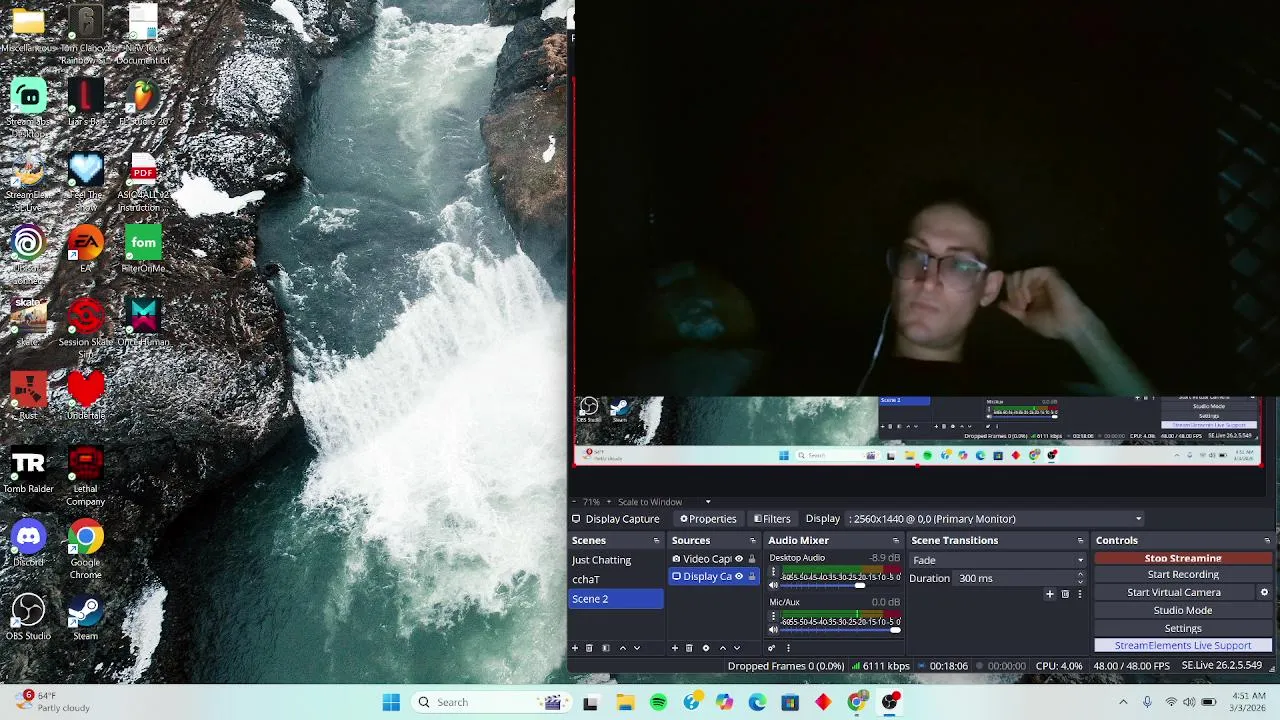Open advanced audio properties gears icon
The height and width of the screenshot is (720, 1280).
771,648
